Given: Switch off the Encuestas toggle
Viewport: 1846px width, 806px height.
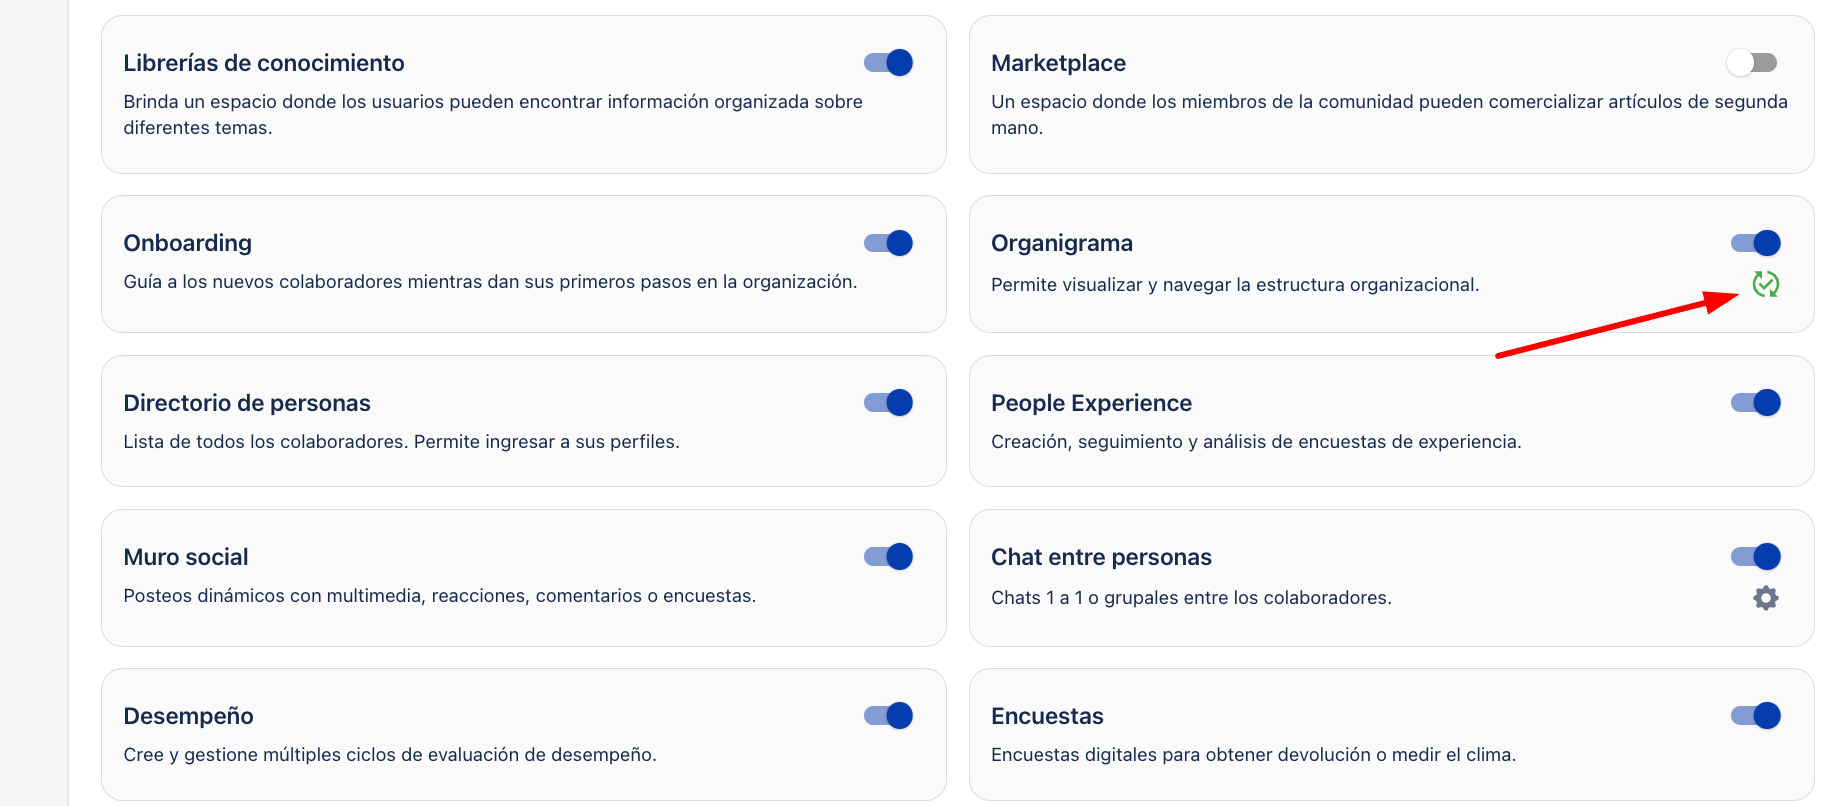Looking at the screenshot, I should pos(1756,716).
